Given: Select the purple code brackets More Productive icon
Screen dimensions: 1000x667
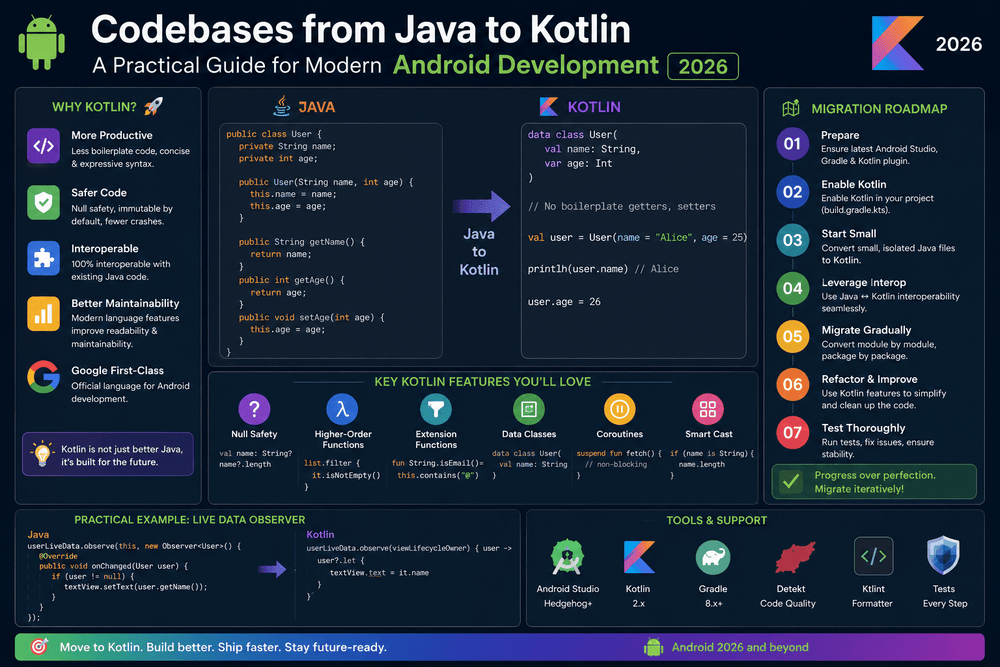Looking at the screenshot, I should coord(43,146).
